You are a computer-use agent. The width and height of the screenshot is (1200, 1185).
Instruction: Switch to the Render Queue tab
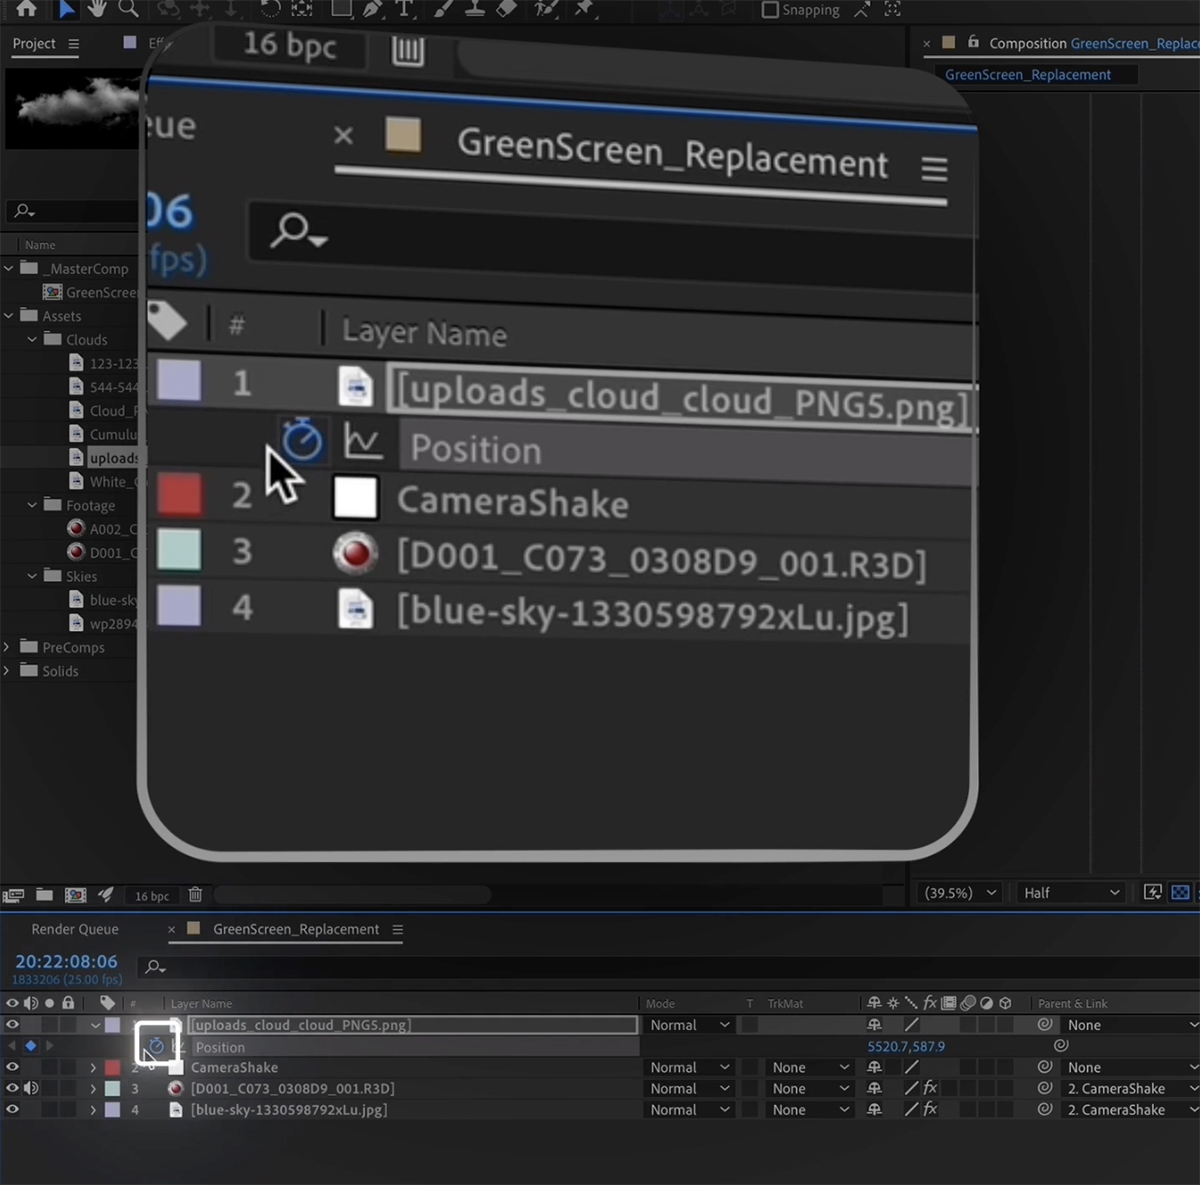click(x=75, y=929)
